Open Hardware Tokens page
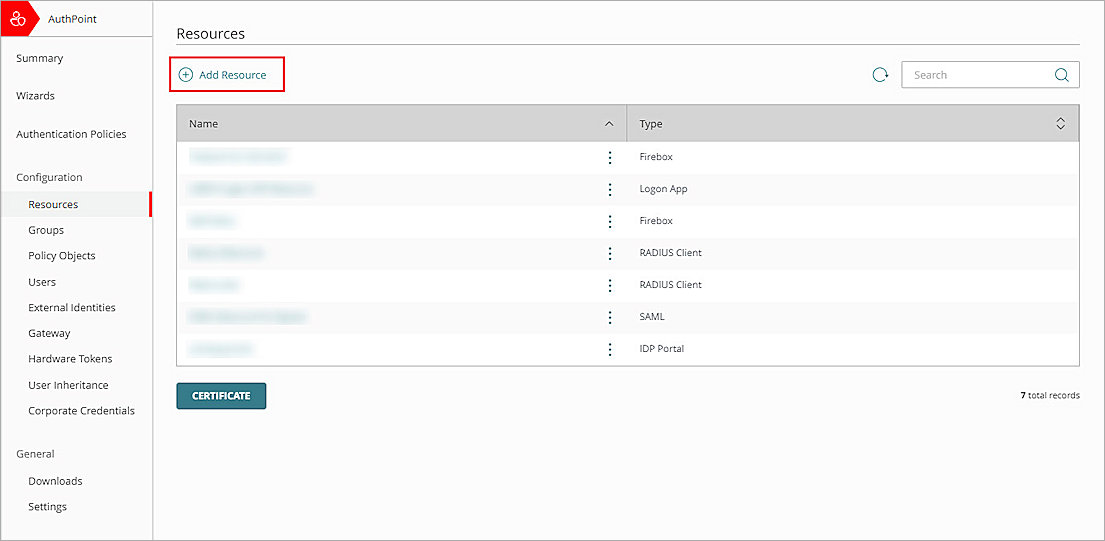Screen dimensions: 1105x541 coord(70,359)
